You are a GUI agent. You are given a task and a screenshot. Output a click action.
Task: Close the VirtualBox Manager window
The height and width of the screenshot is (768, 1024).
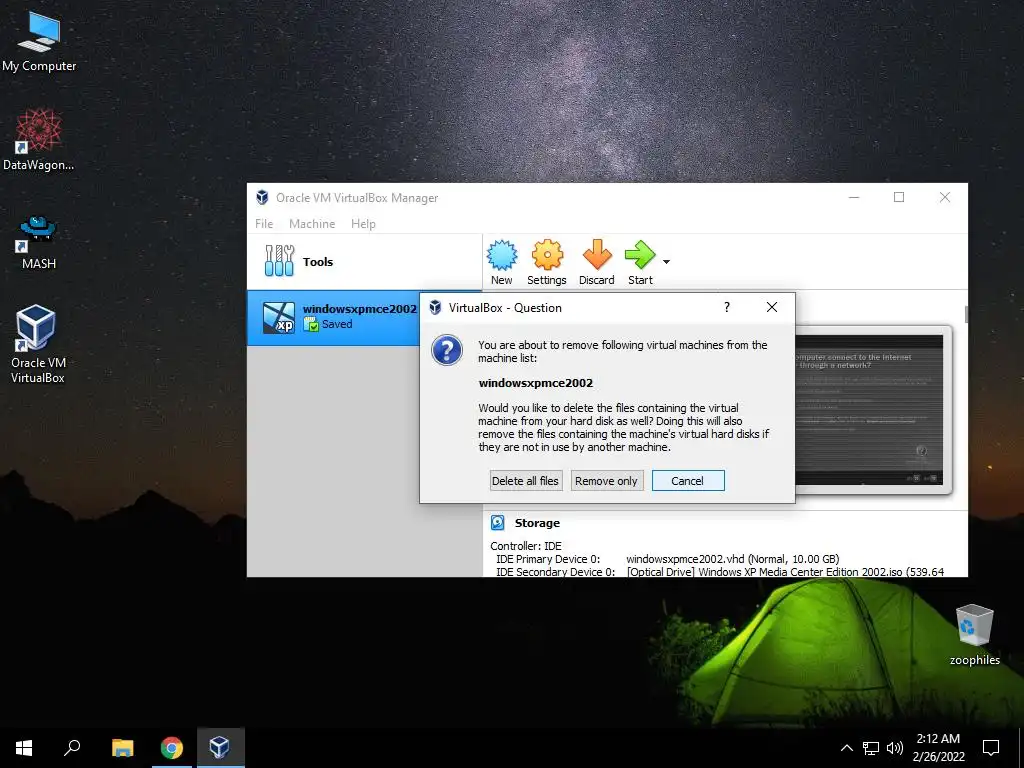[944, 197]
